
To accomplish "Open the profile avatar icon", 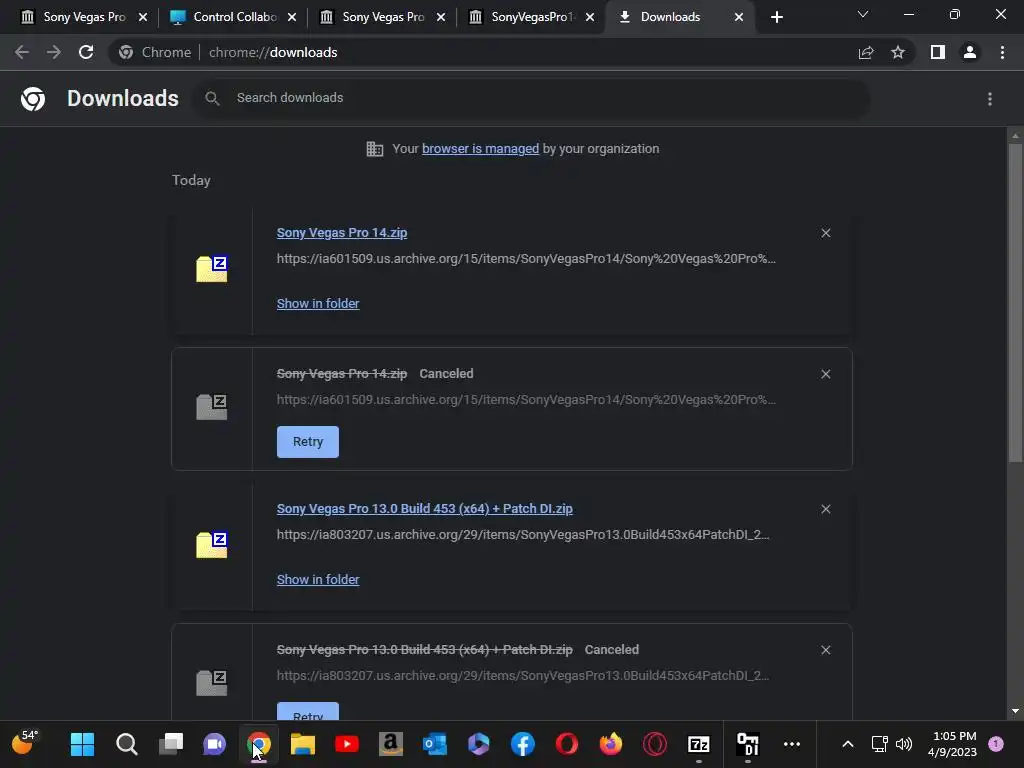I will (970, 52).
